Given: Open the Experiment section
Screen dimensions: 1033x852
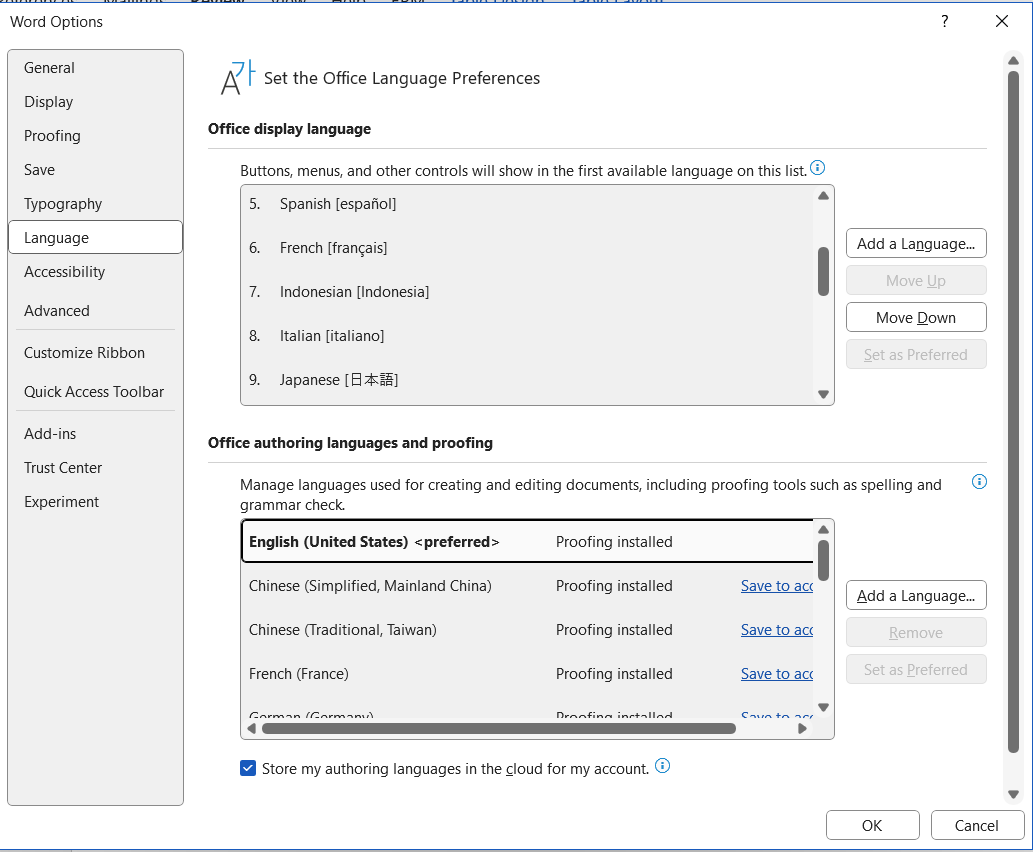Looking at the screenshot, I should 61,501.
